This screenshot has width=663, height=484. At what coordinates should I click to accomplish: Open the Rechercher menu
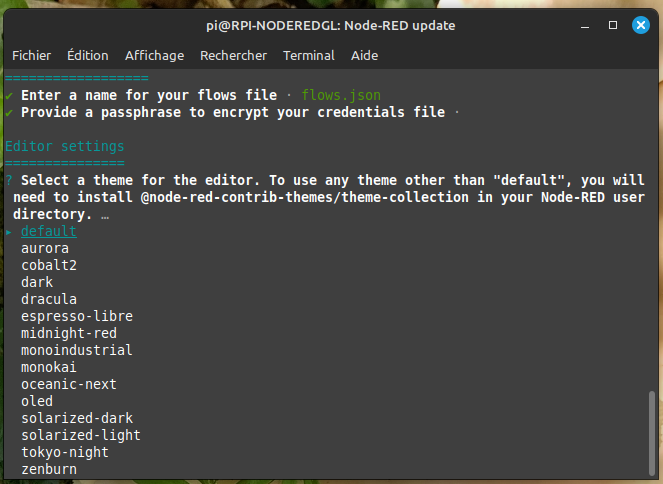[233, 56]
